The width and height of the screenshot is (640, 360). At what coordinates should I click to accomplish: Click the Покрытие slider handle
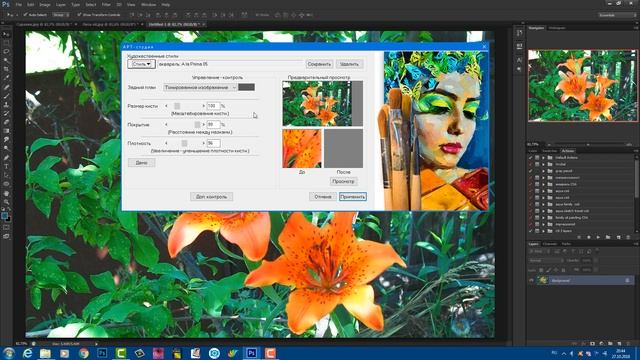click(x=197, y=124)
